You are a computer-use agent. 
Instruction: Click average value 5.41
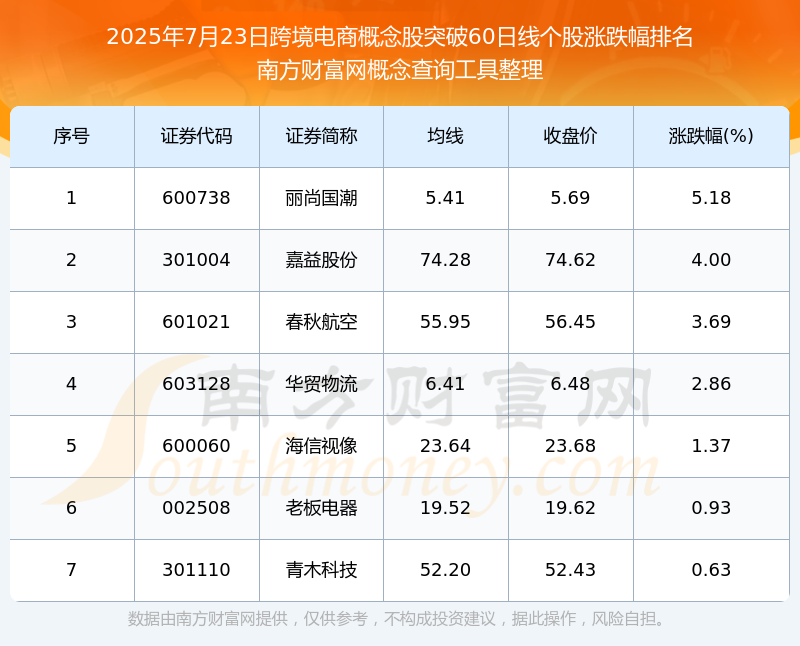(445, 198)
